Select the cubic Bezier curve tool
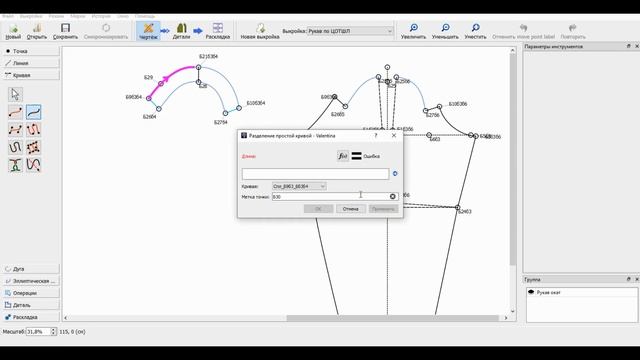 15,130
